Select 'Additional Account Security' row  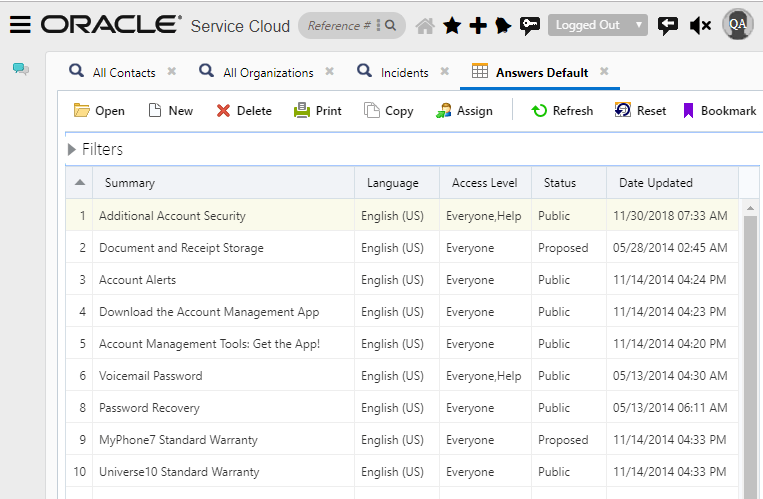[402, 215]
